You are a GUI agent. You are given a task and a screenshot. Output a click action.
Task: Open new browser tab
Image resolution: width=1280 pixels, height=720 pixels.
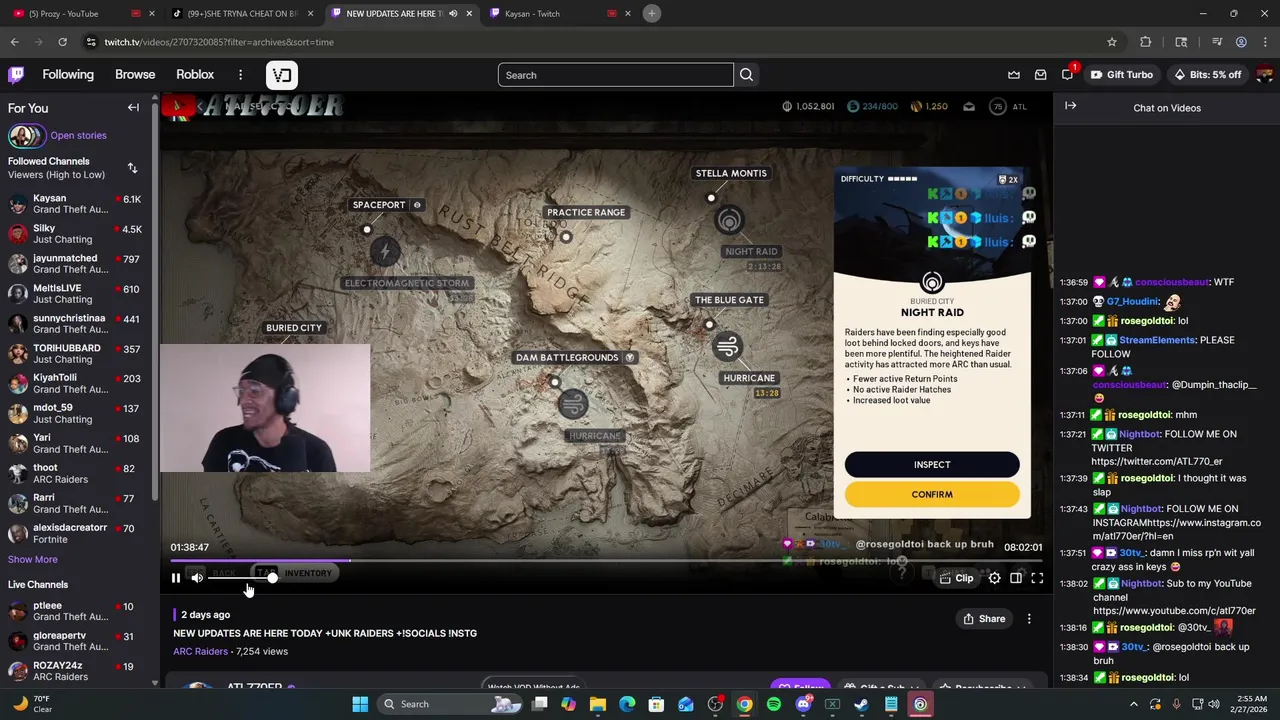coord(652,13)
